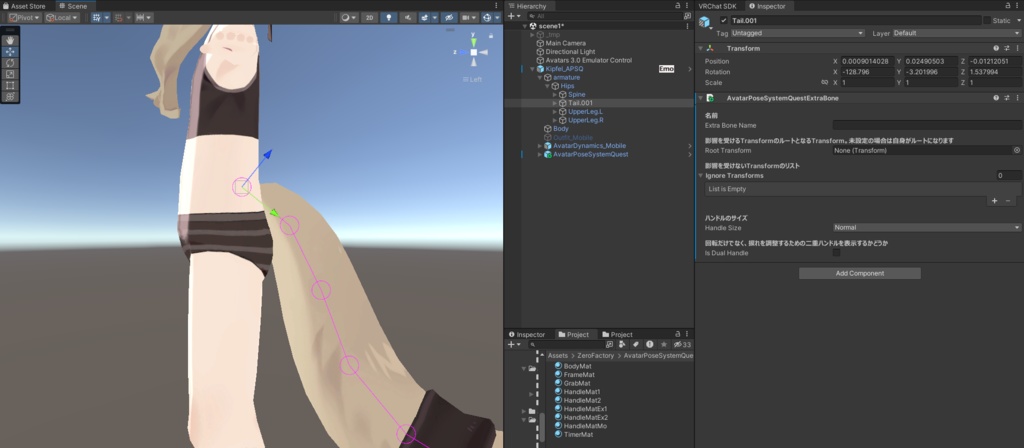The image size is (1024, 448).
Task: Collapse the Hips node in Hierarchy
Action: (x=547, y=86)
